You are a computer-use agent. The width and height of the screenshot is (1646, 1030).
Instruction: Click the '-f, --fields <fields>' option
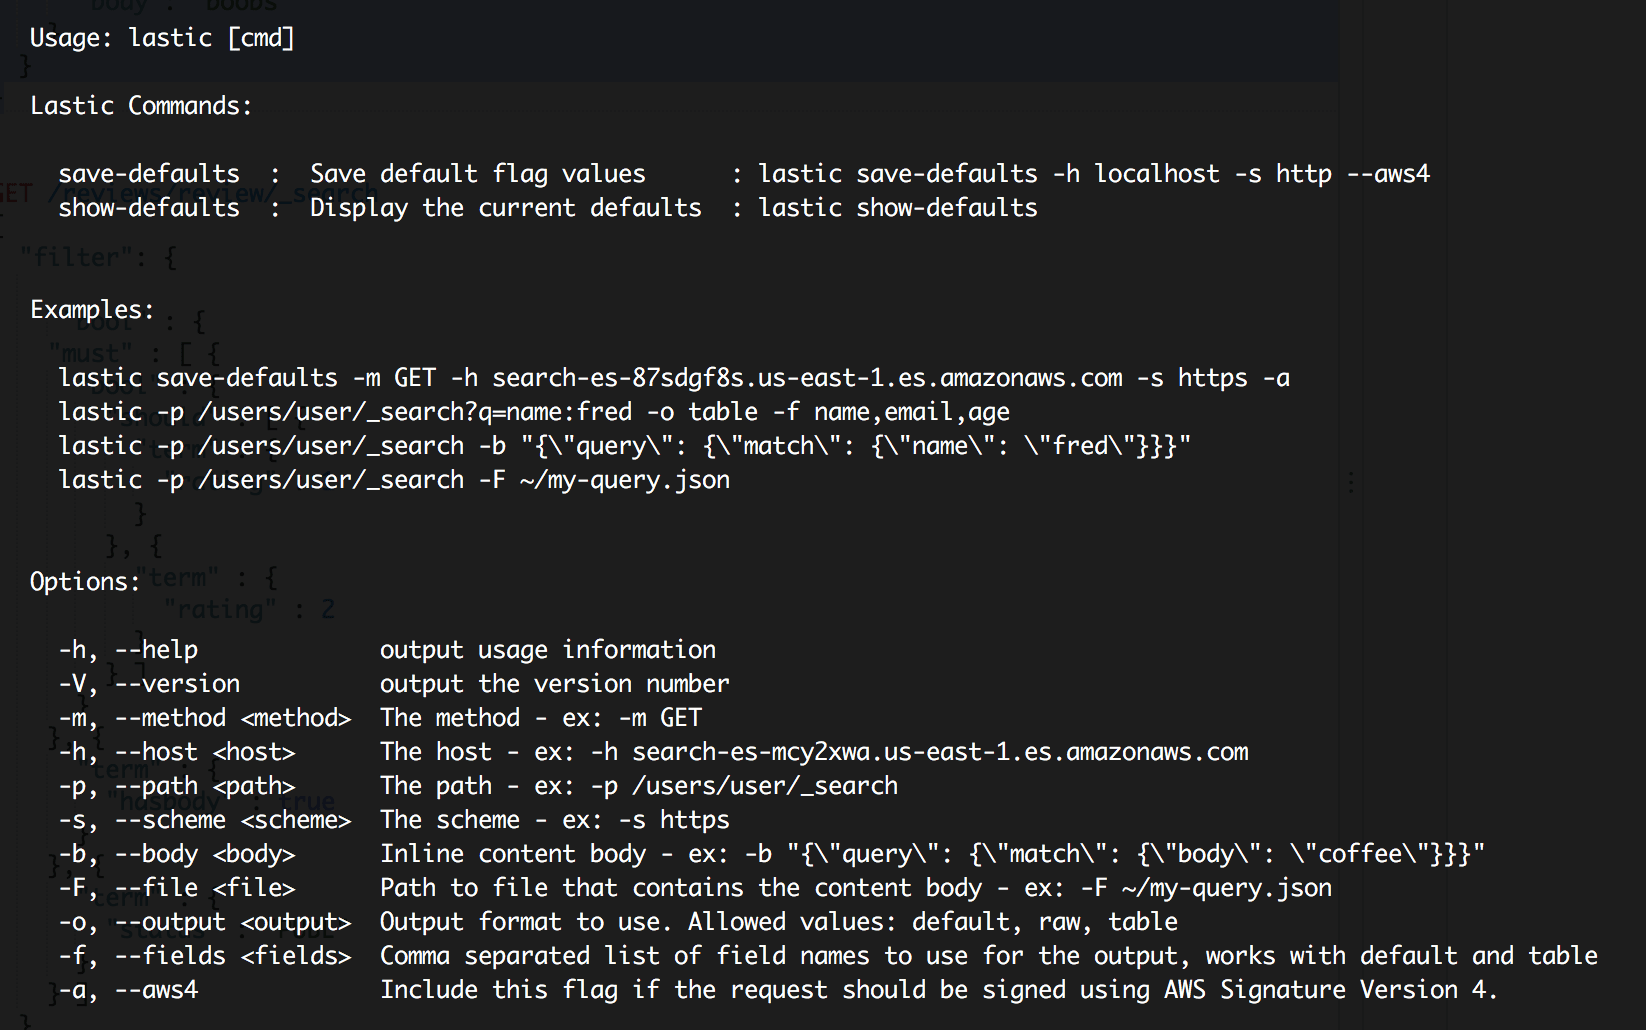[x=205, y=956]
